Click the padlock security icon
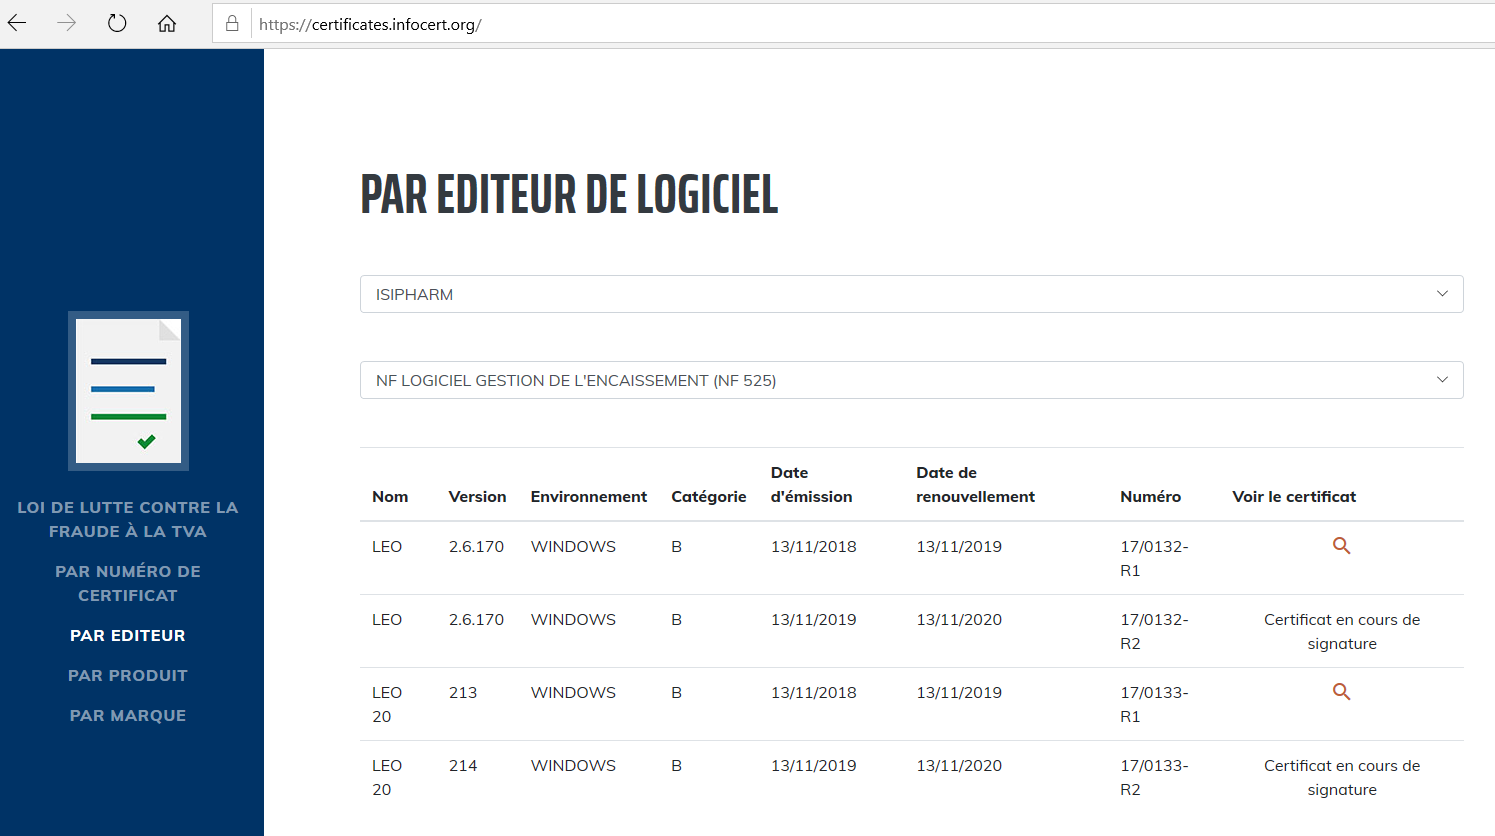 pyautogui.click(x=232, y=24)
